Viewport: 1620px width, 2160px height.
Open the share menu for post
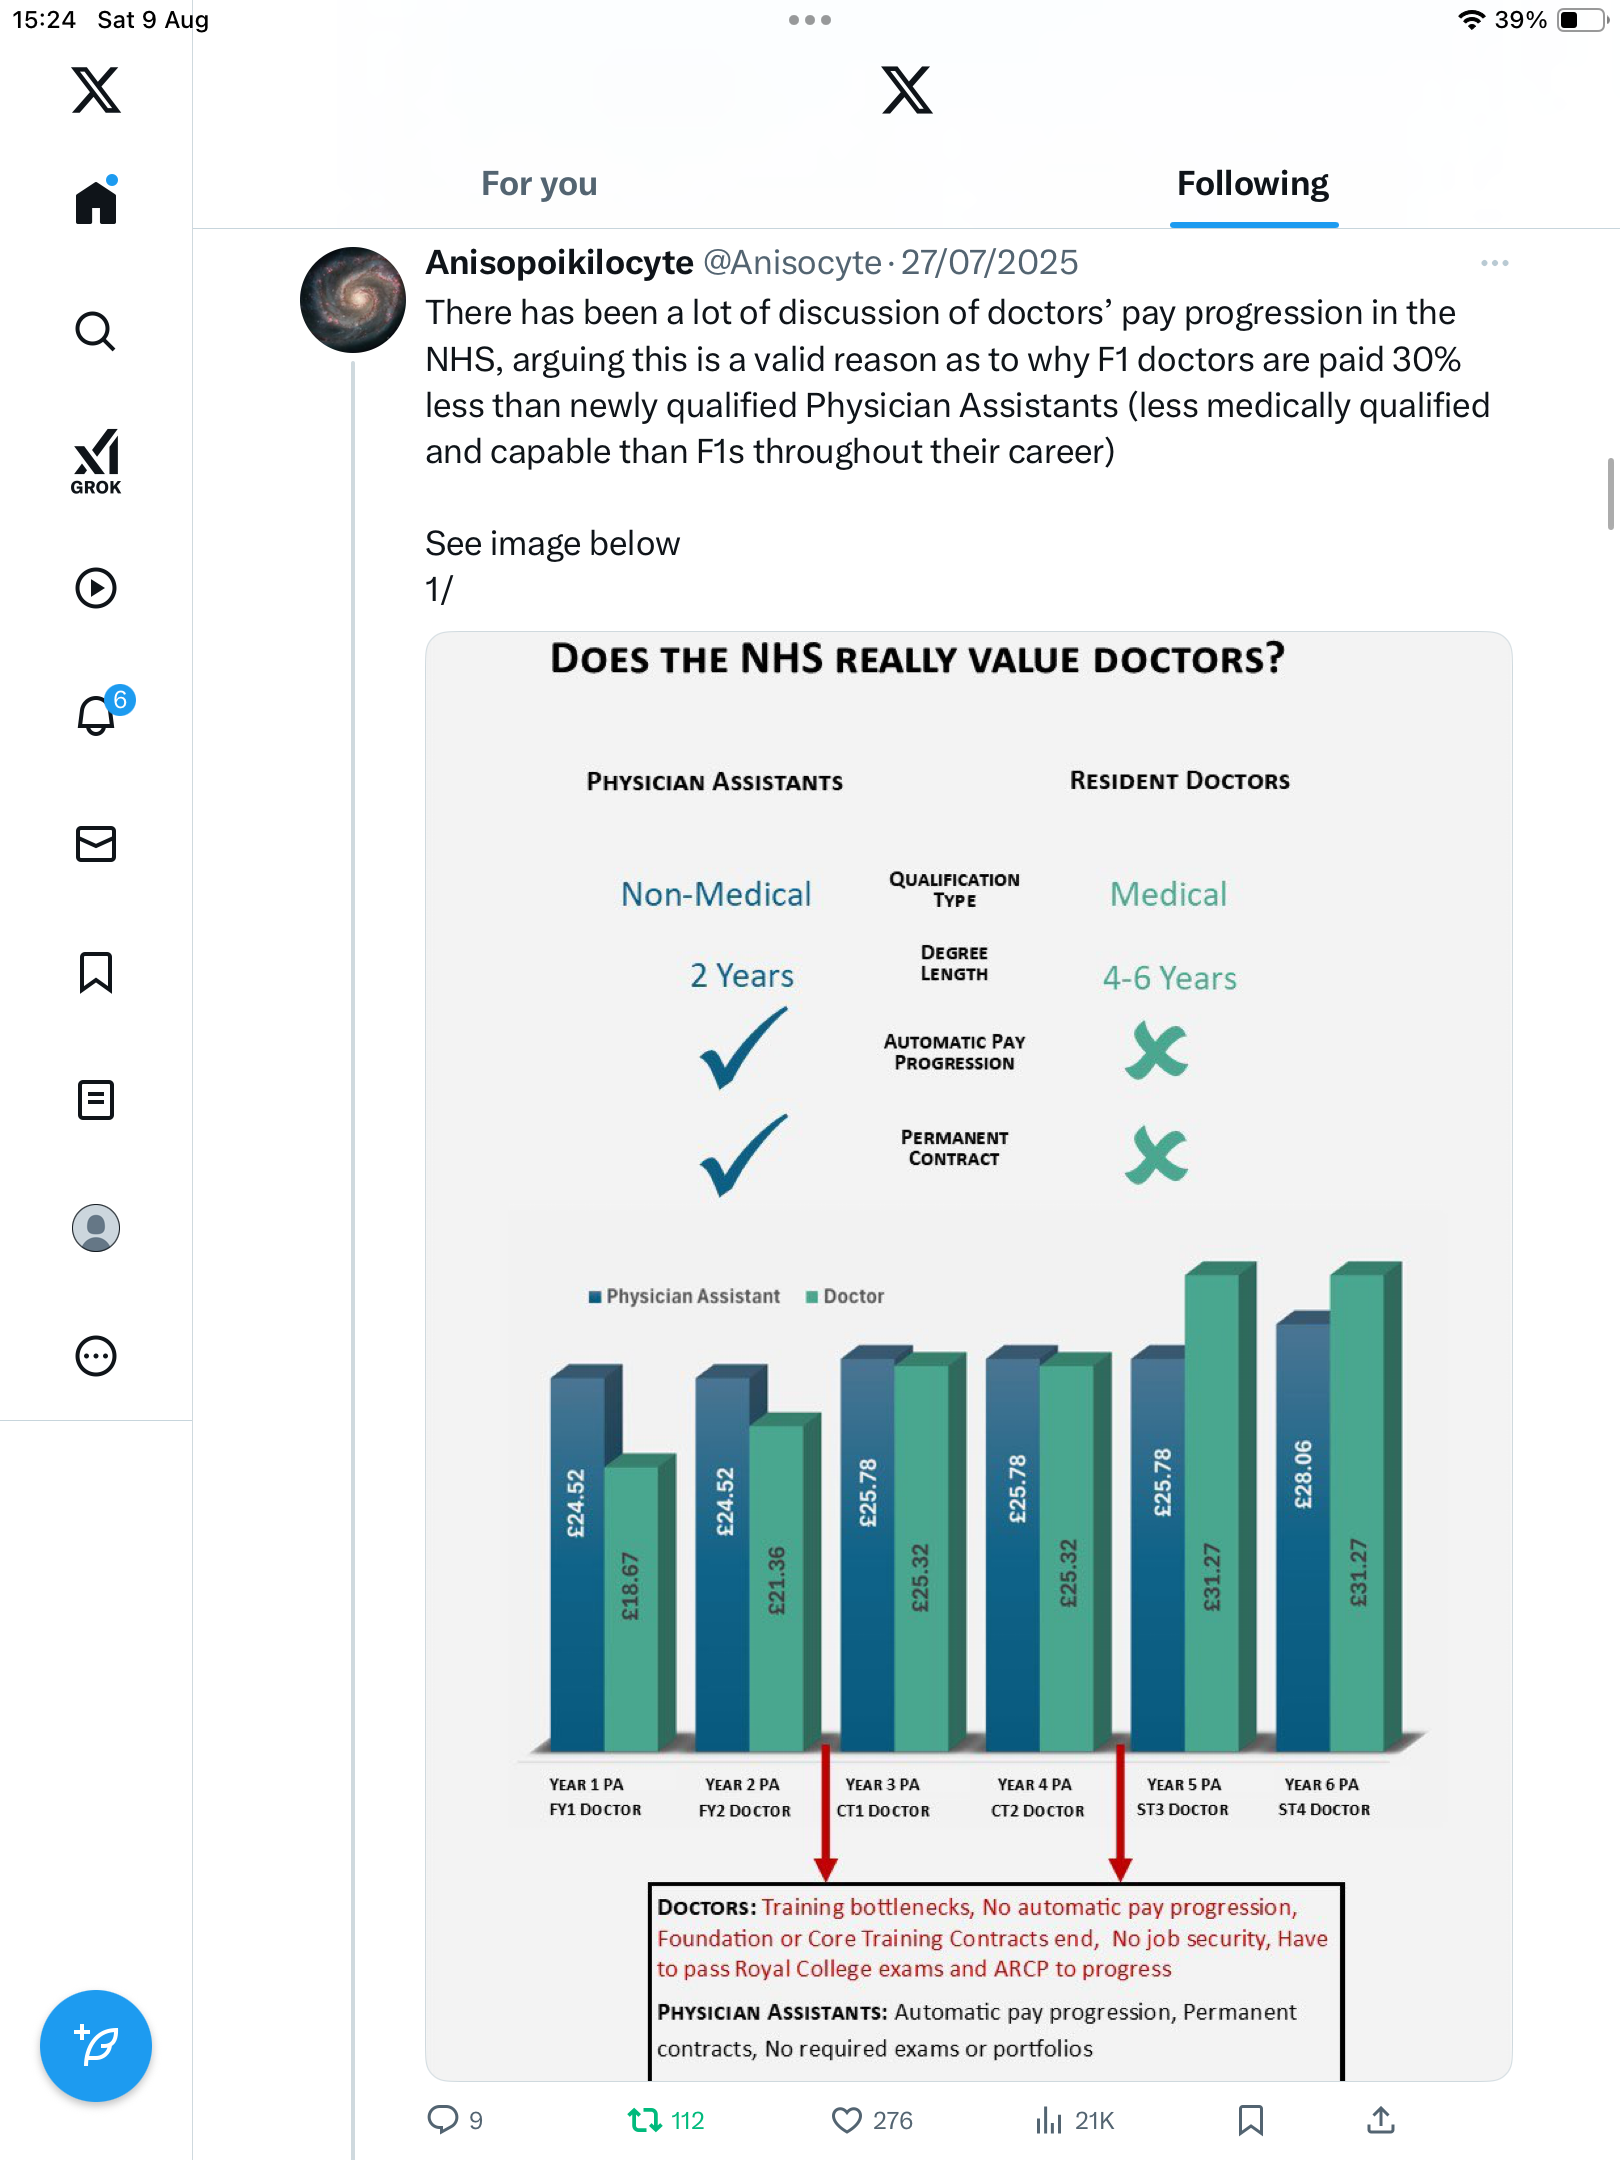[x=1381, y=2120]
